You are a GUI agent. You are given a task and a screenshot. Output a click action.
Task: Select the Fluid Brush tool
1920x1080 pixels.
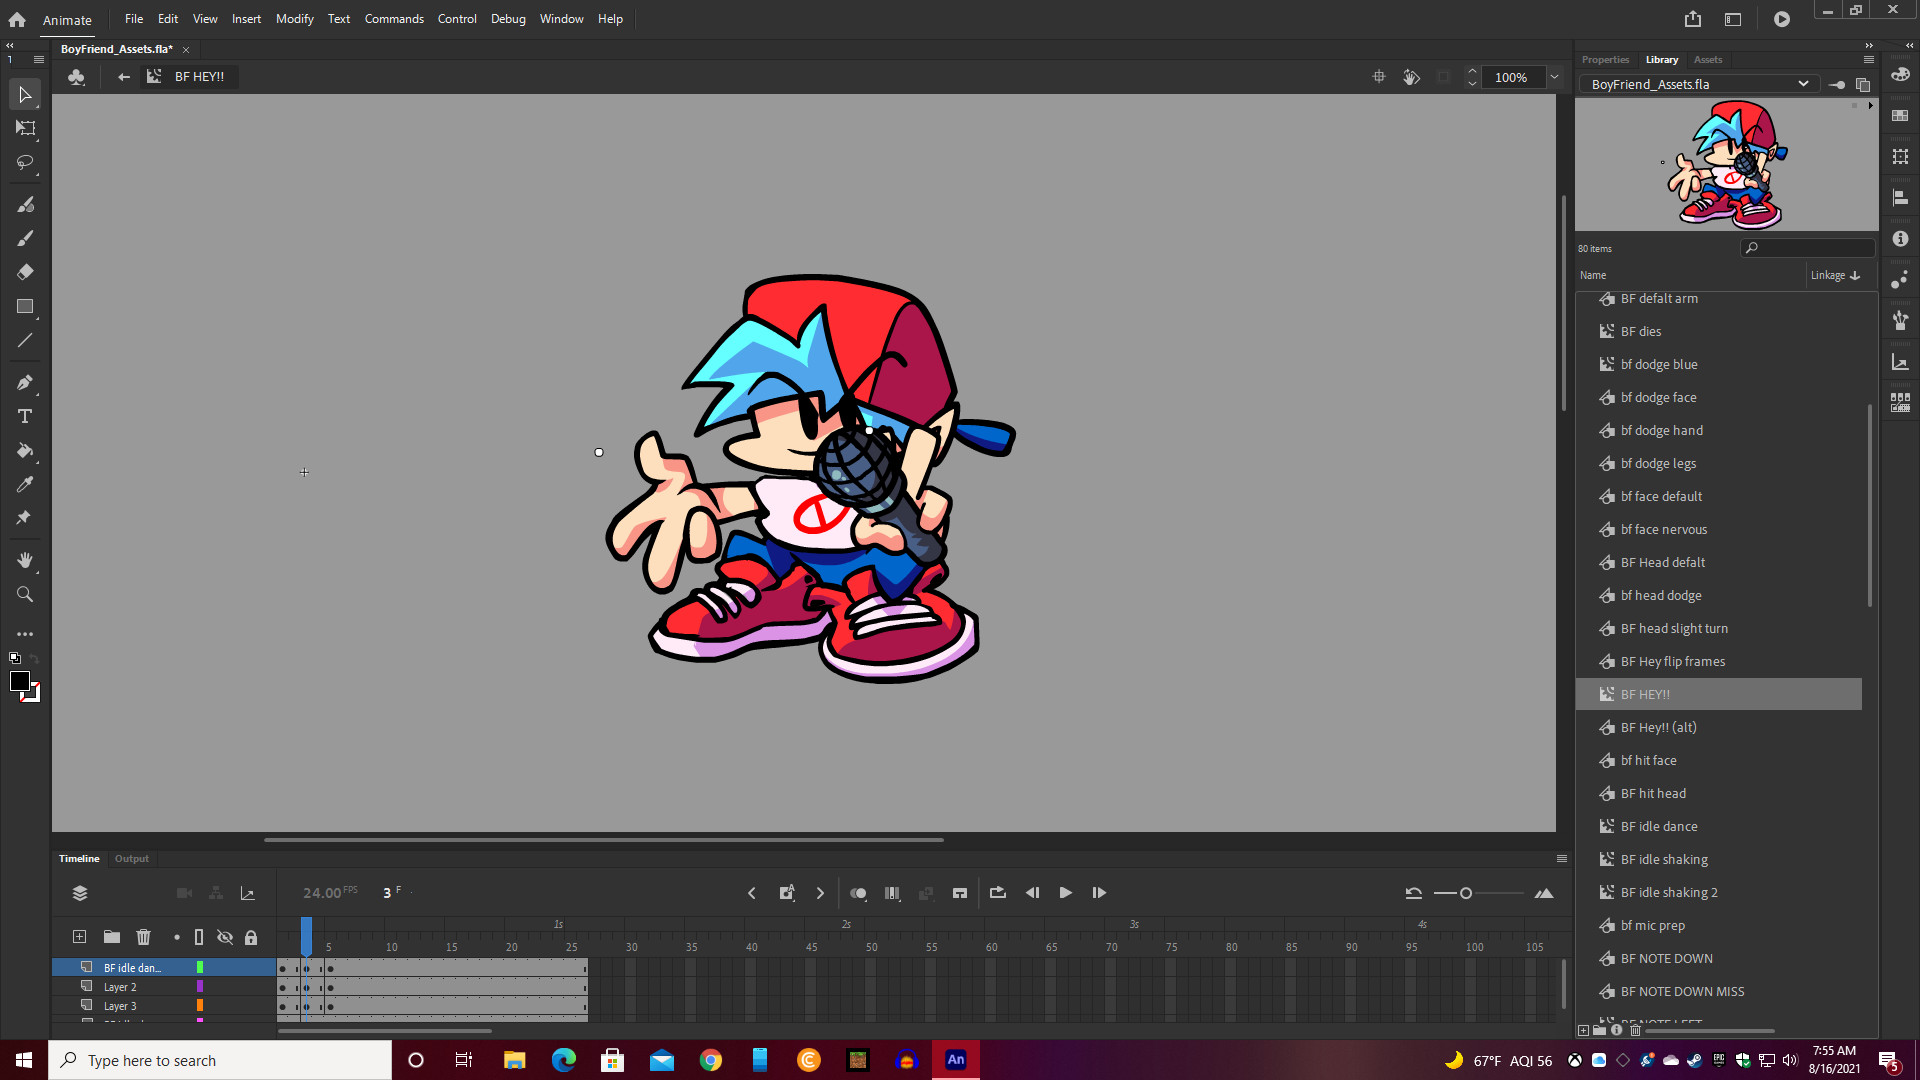25,205
